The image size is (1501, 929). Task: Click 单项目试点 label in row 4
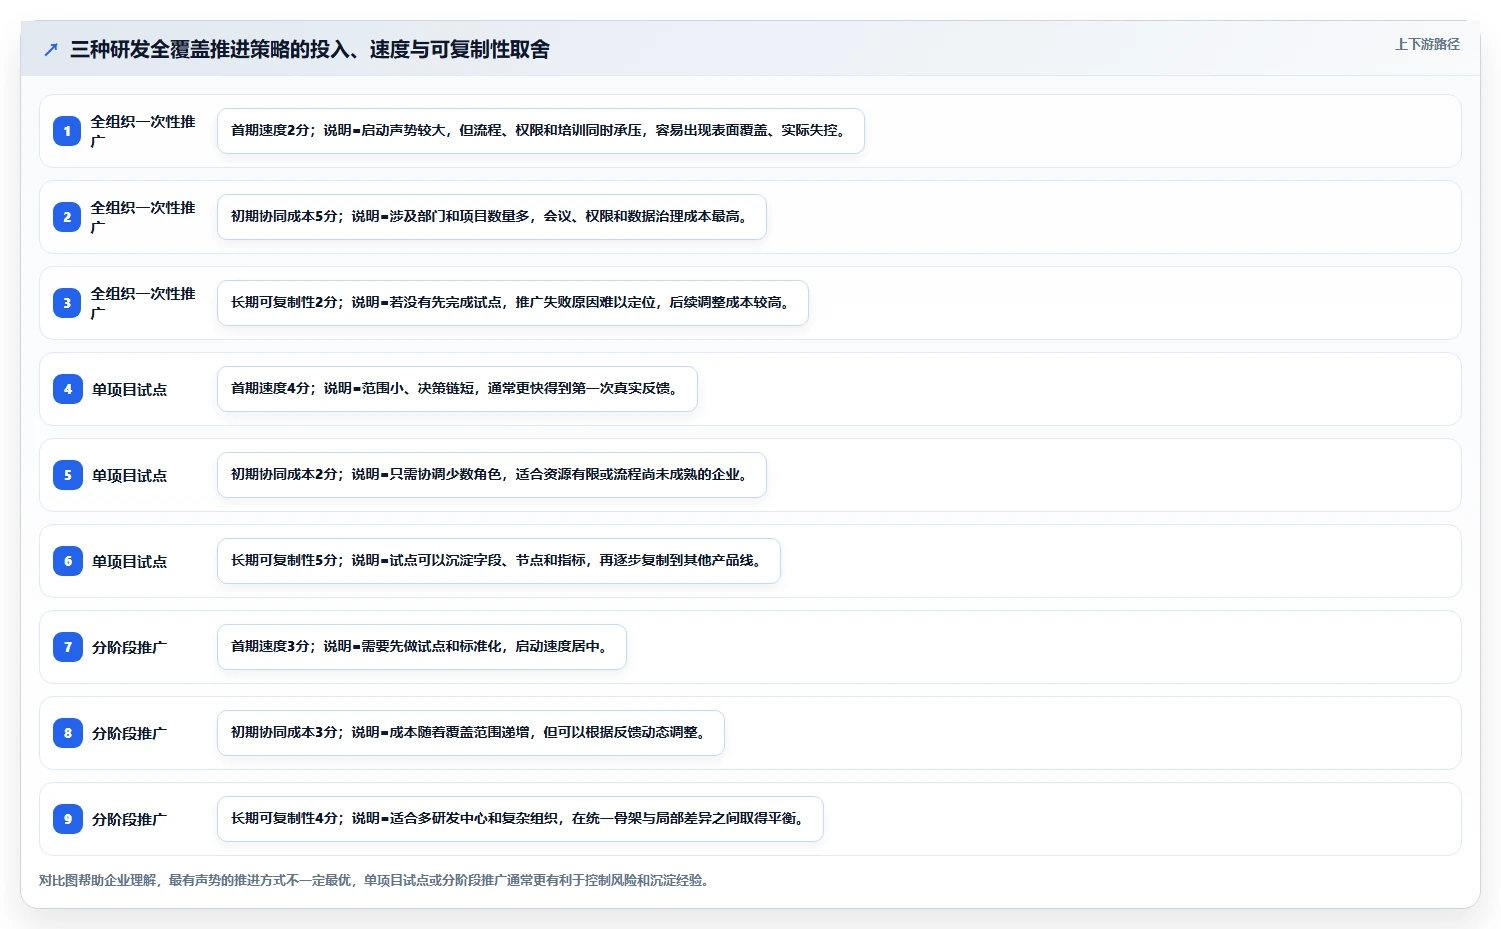pyautogui.click(x=129, y=390)
